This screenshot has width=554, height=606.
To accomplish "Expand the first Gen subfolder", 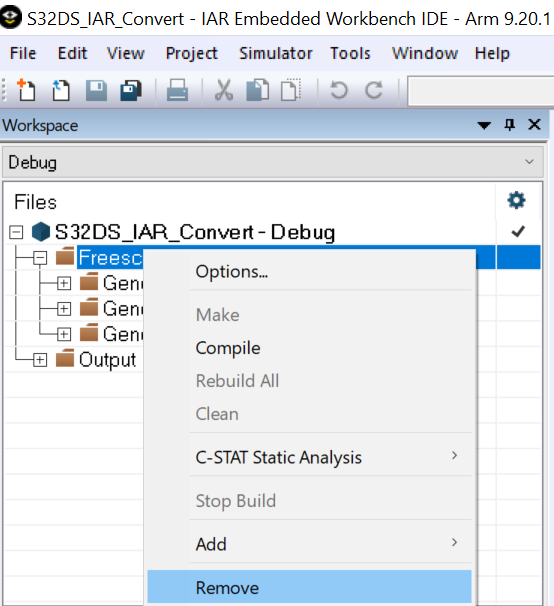I will 64,283.
